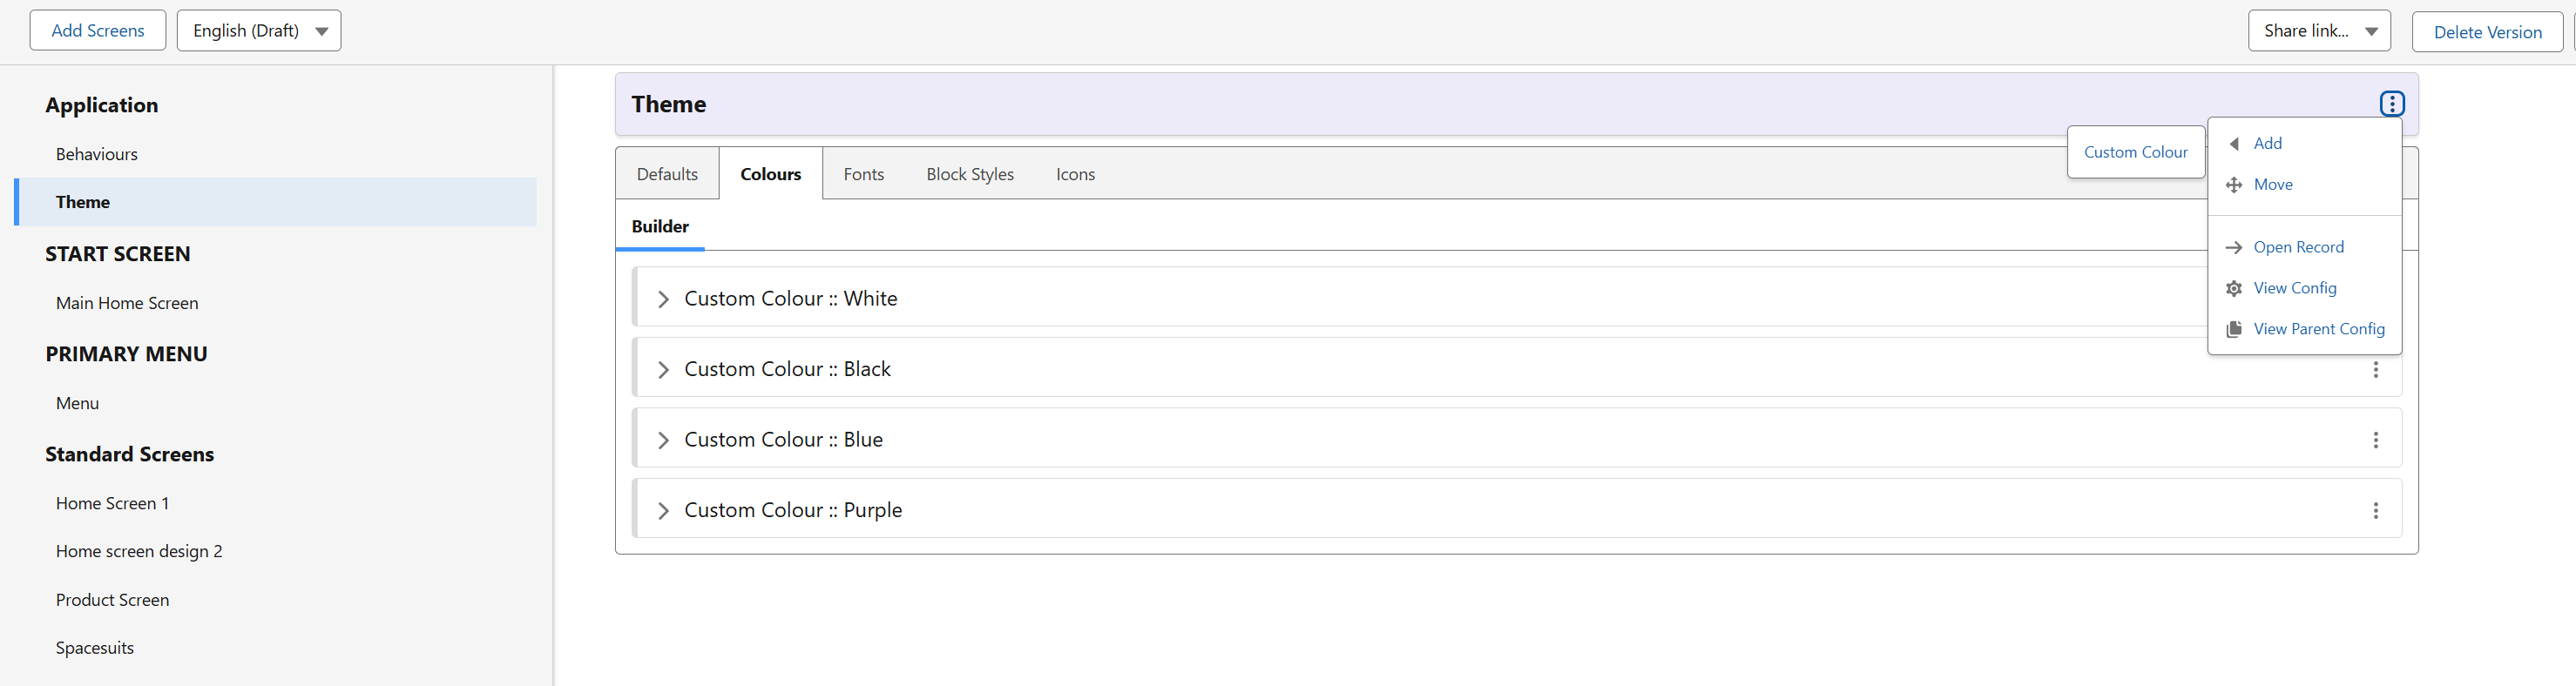Open the English (Draft) language dropdown
This screenshot has height=686, width=2576.
point(259,31)
